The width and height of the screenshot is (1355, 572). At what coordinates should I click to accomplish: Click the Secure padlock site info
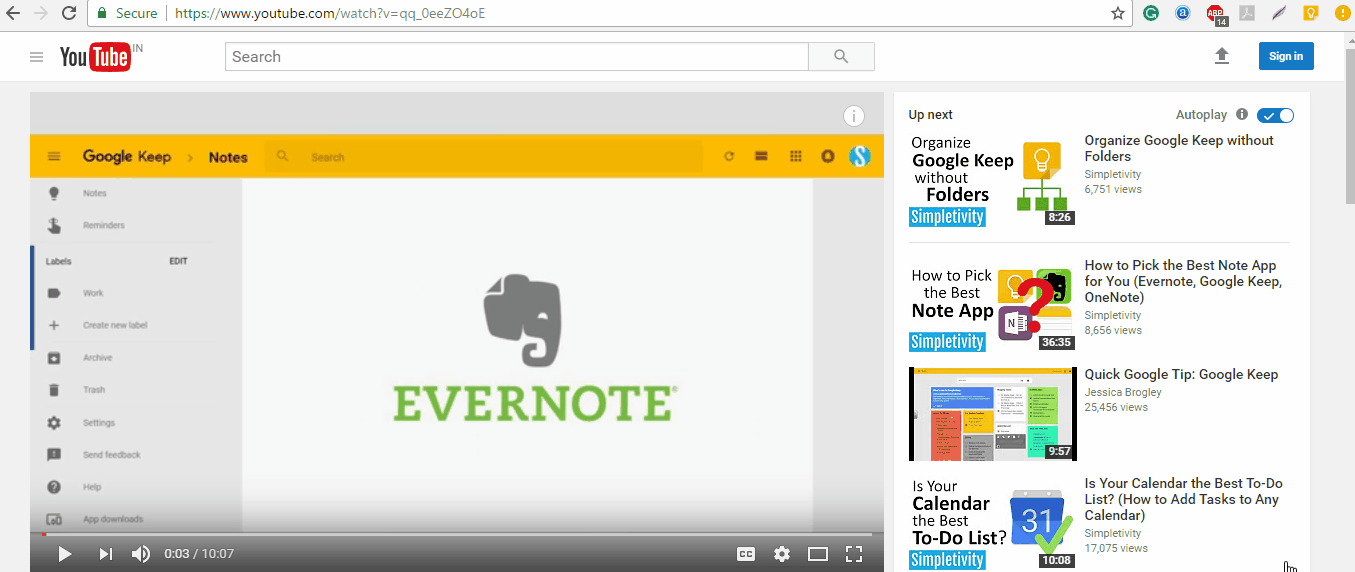pyautogui.click(x=126, y=13)
